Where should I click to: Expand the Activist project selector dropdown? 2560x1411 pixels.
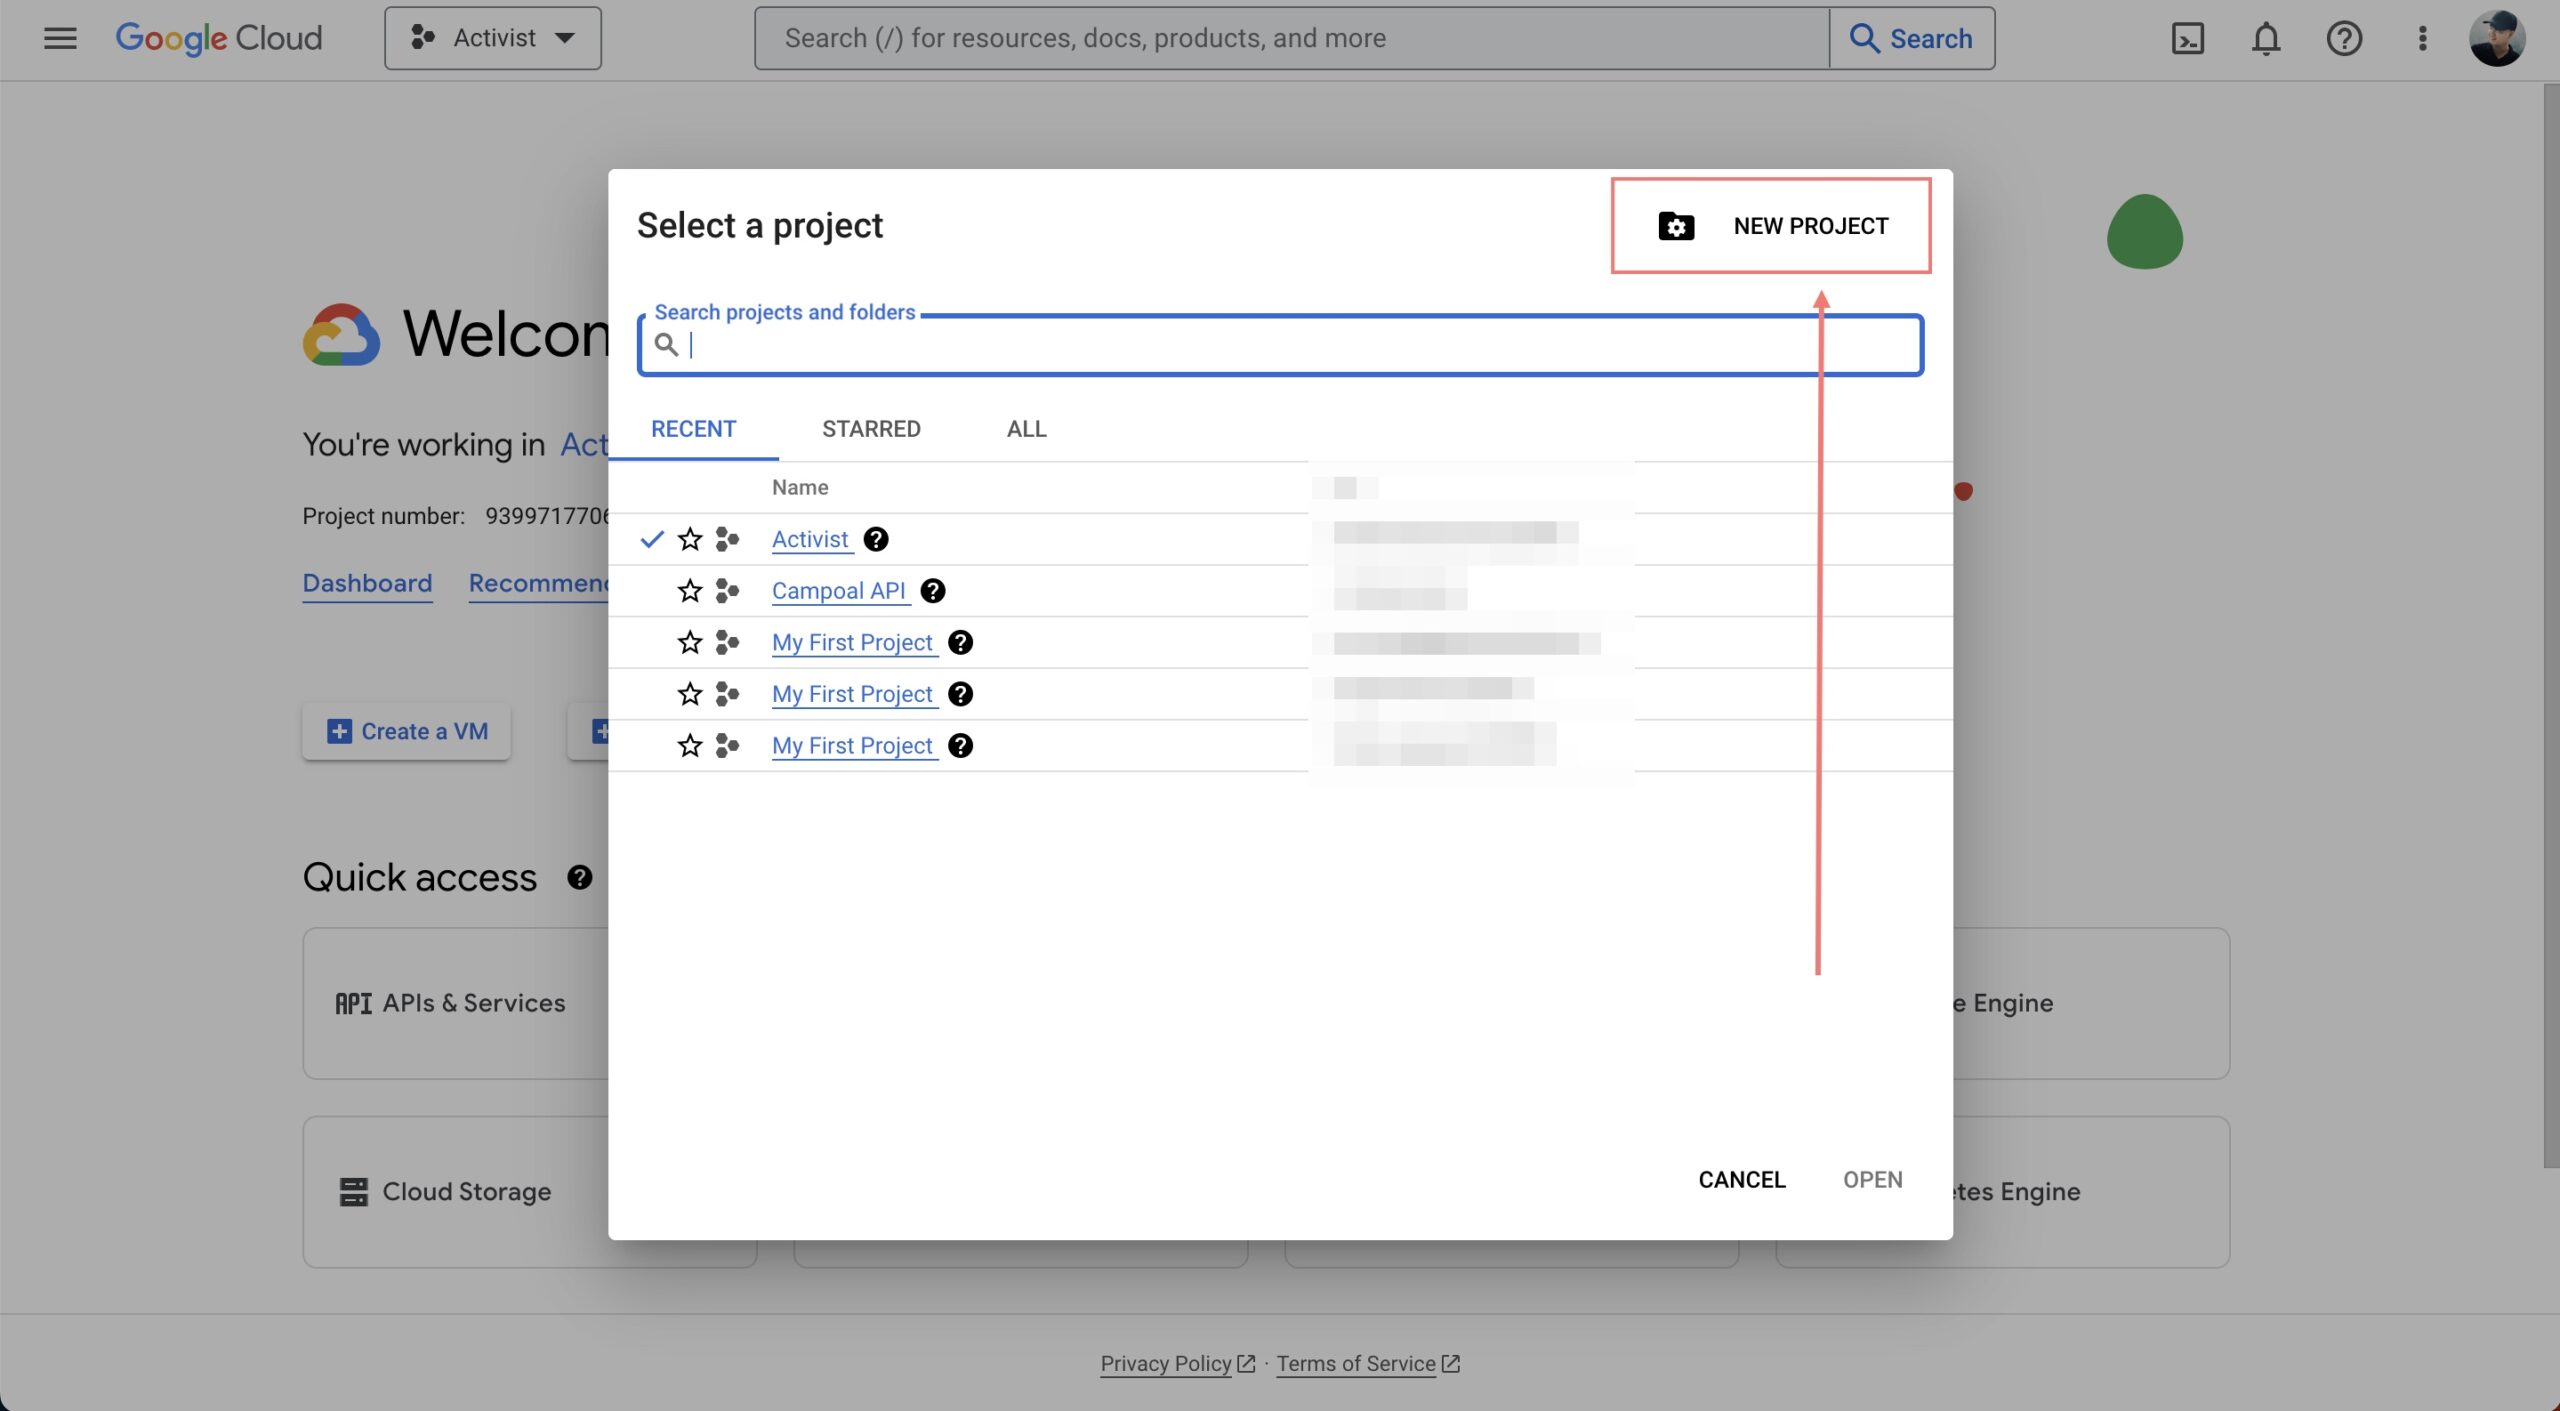(x=493, y=38)
